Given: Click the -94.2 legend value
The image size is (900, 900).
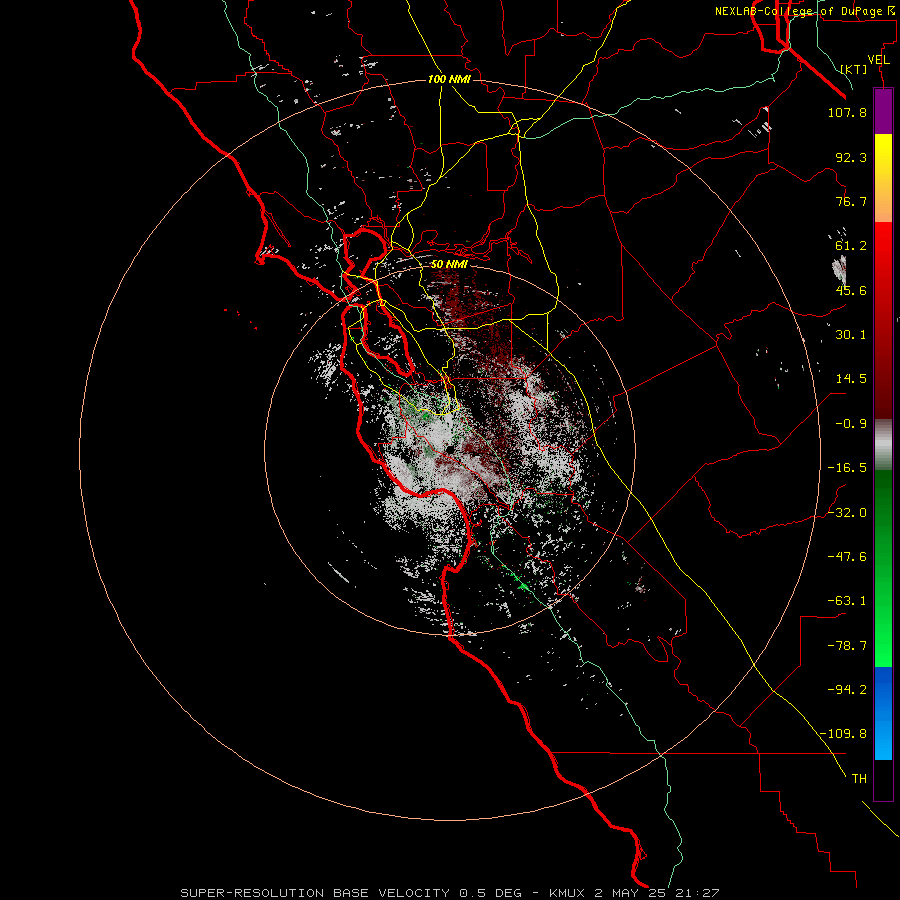Looking at the screenshot, I should pos(847,690).
